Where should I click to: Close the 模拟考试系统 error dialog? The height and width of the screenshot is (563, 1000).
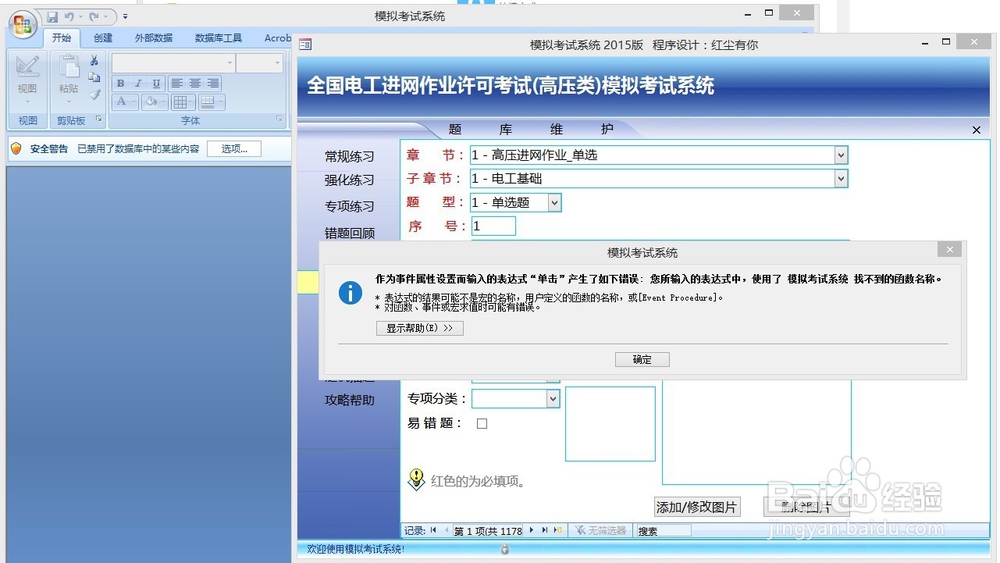(950, 249)
